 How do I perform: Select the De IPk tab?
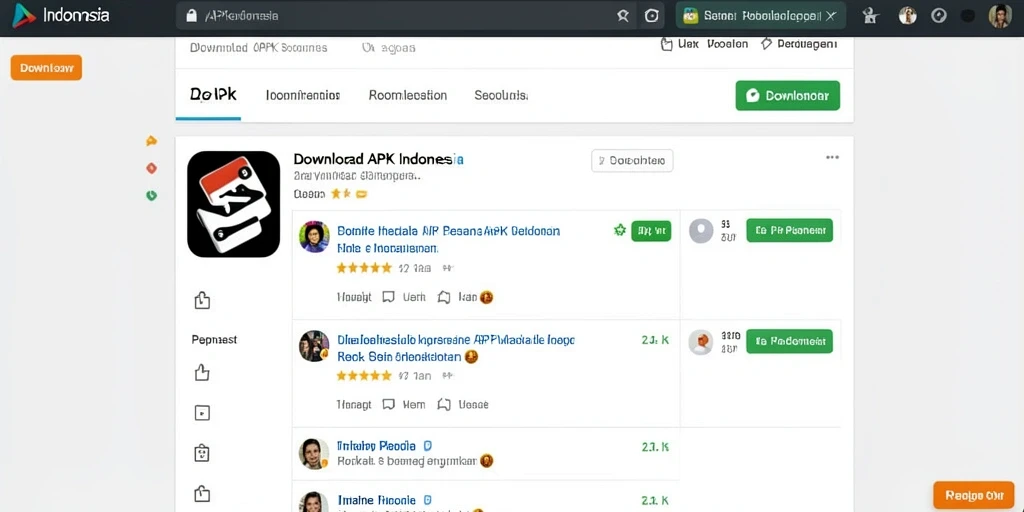tap(213, 95)
